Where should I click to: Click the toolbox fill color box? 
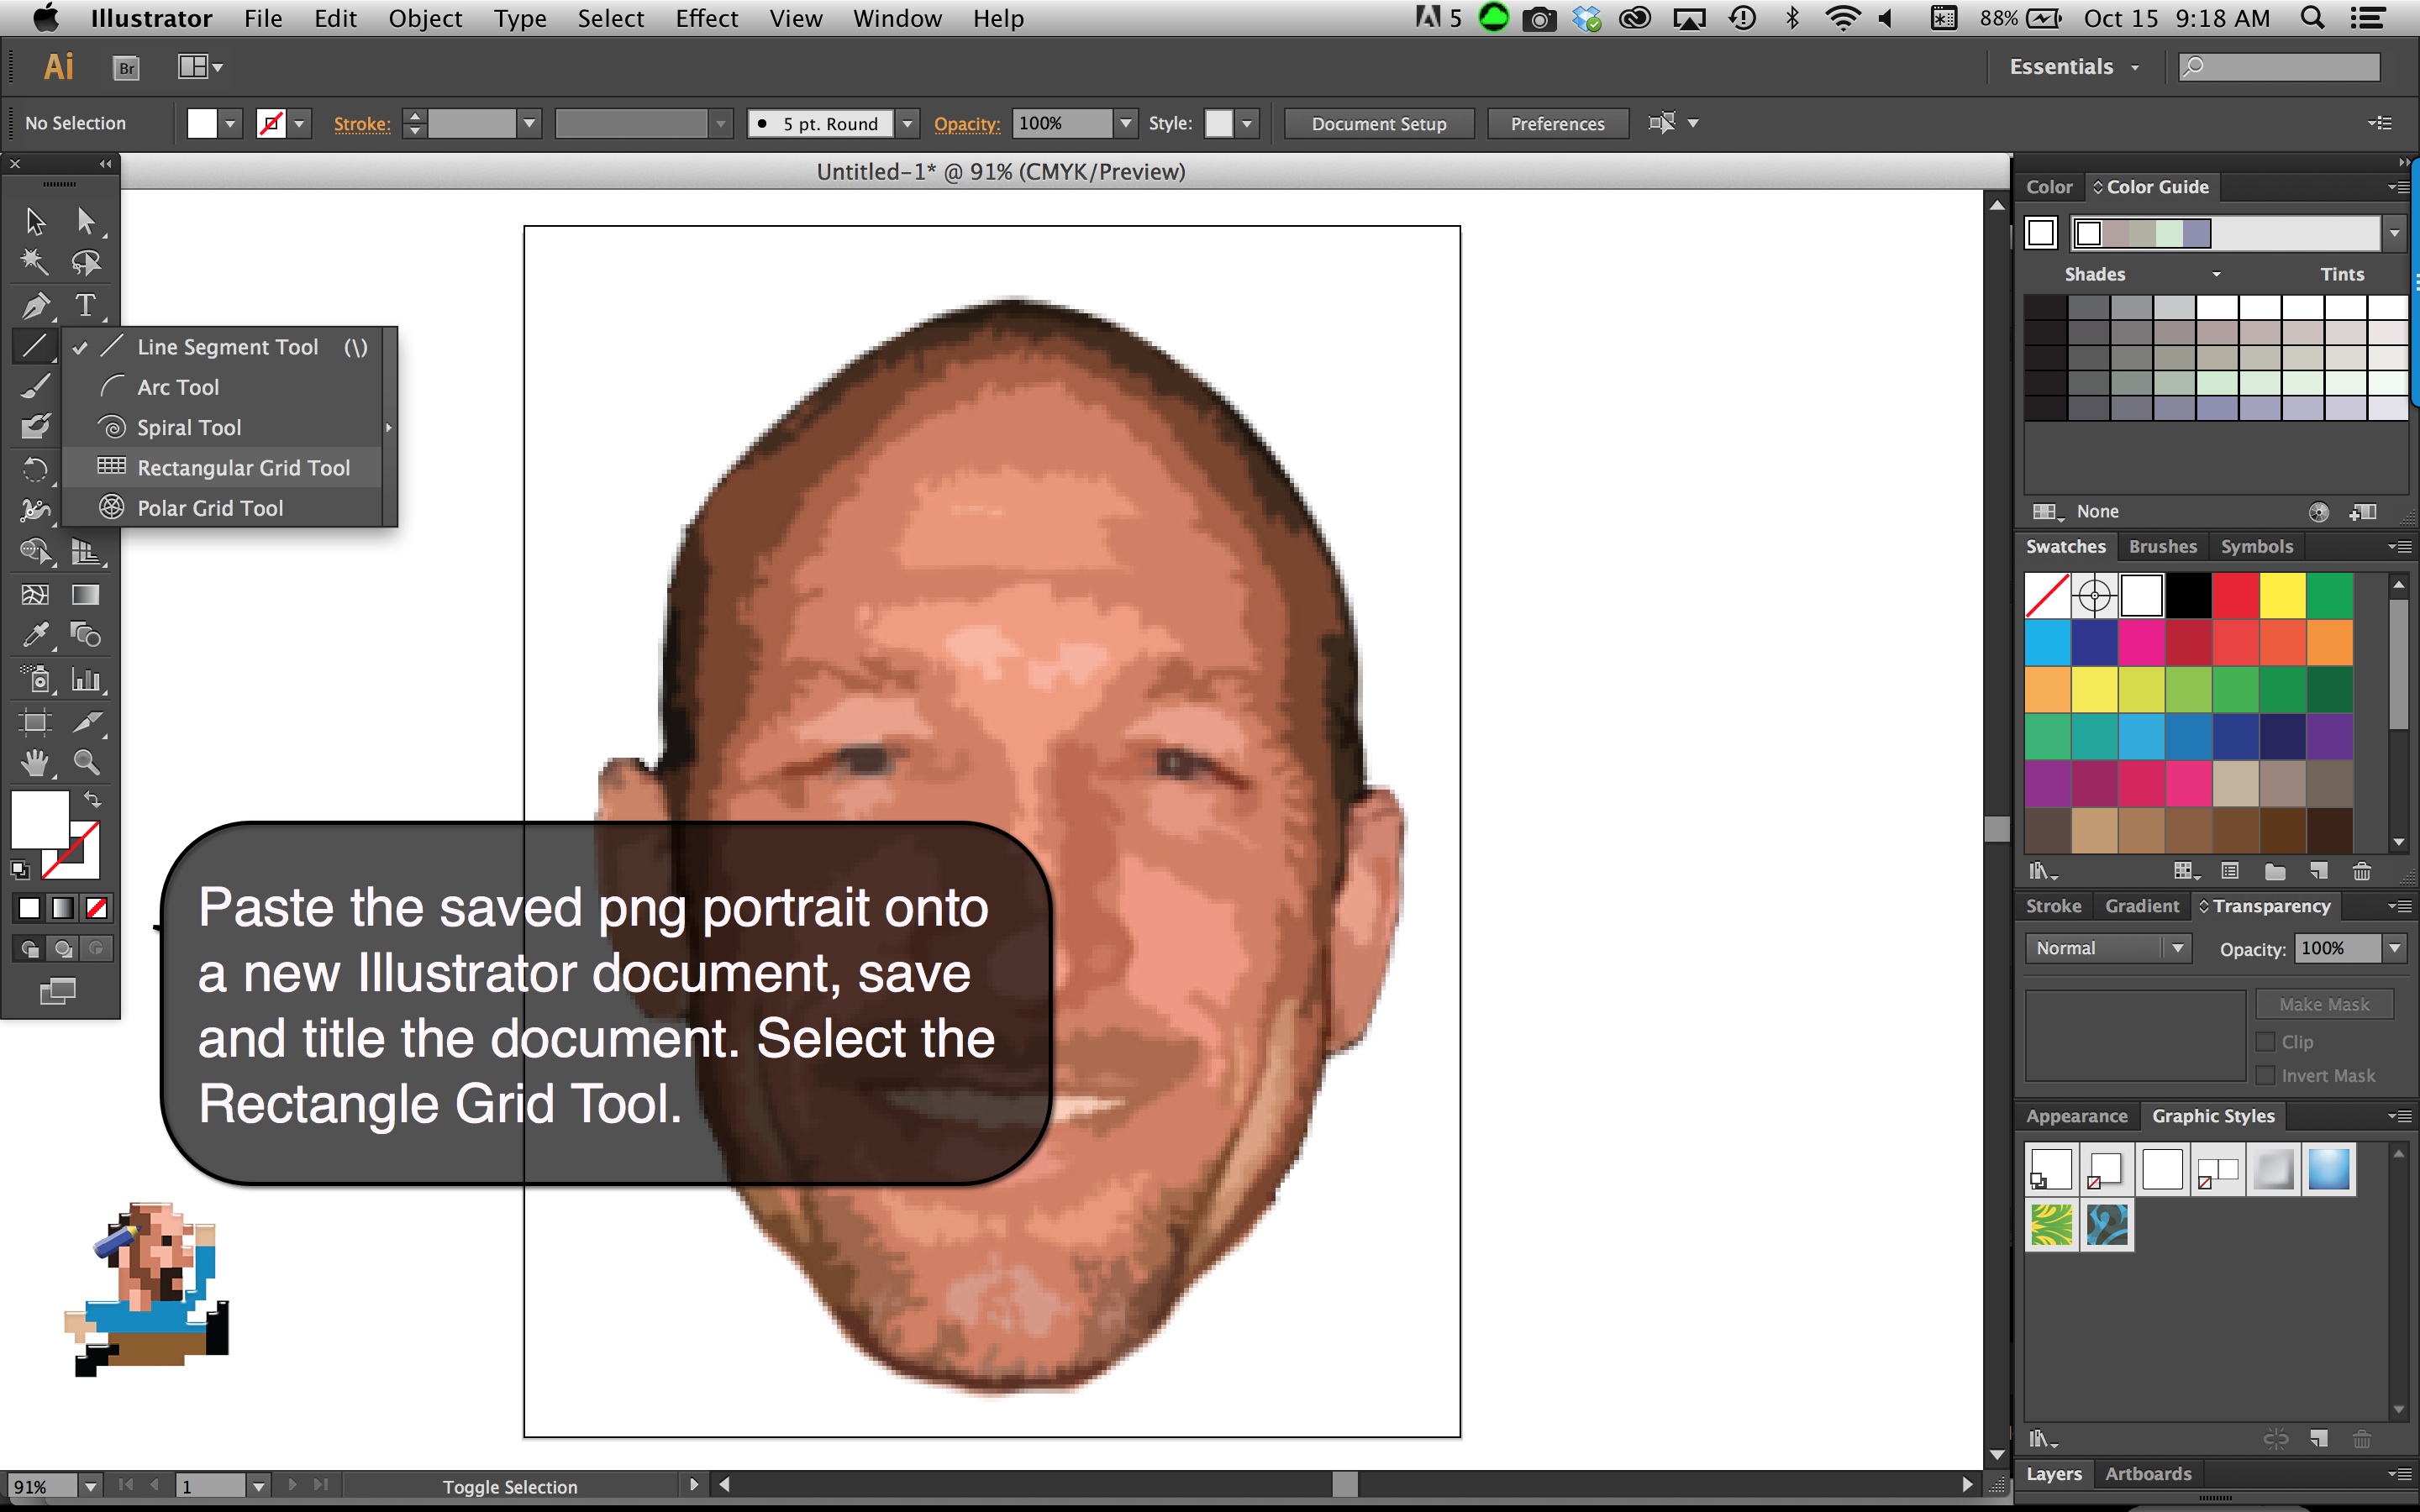click(39, 819)
